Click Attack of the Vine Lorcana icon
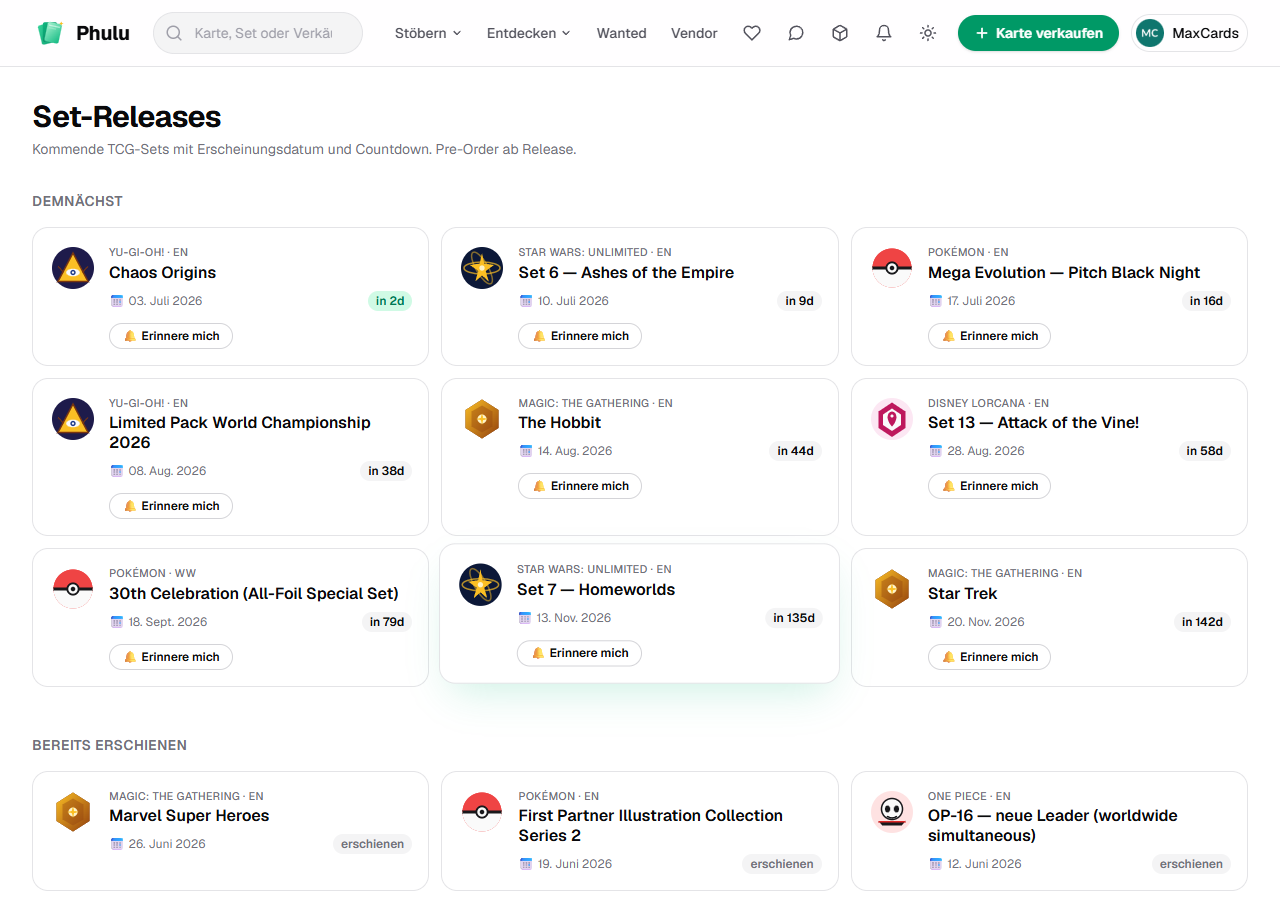Image resolution: width=1280 pixels, height=900 pixels. (x=892, y=419)
